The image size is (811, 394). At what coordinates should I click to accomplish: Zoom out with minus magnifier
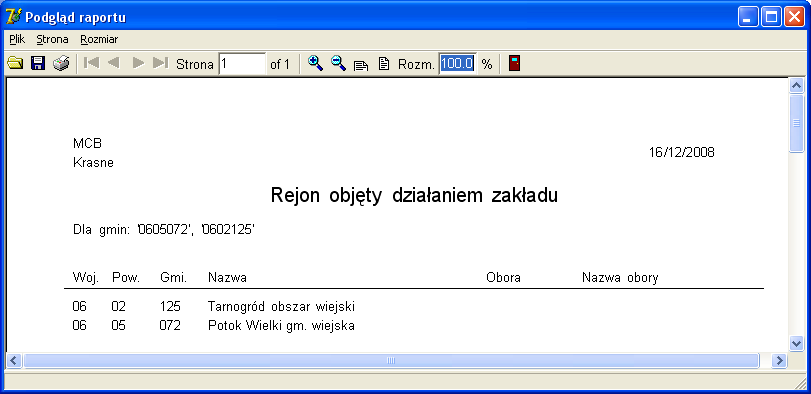coord(338,64)
